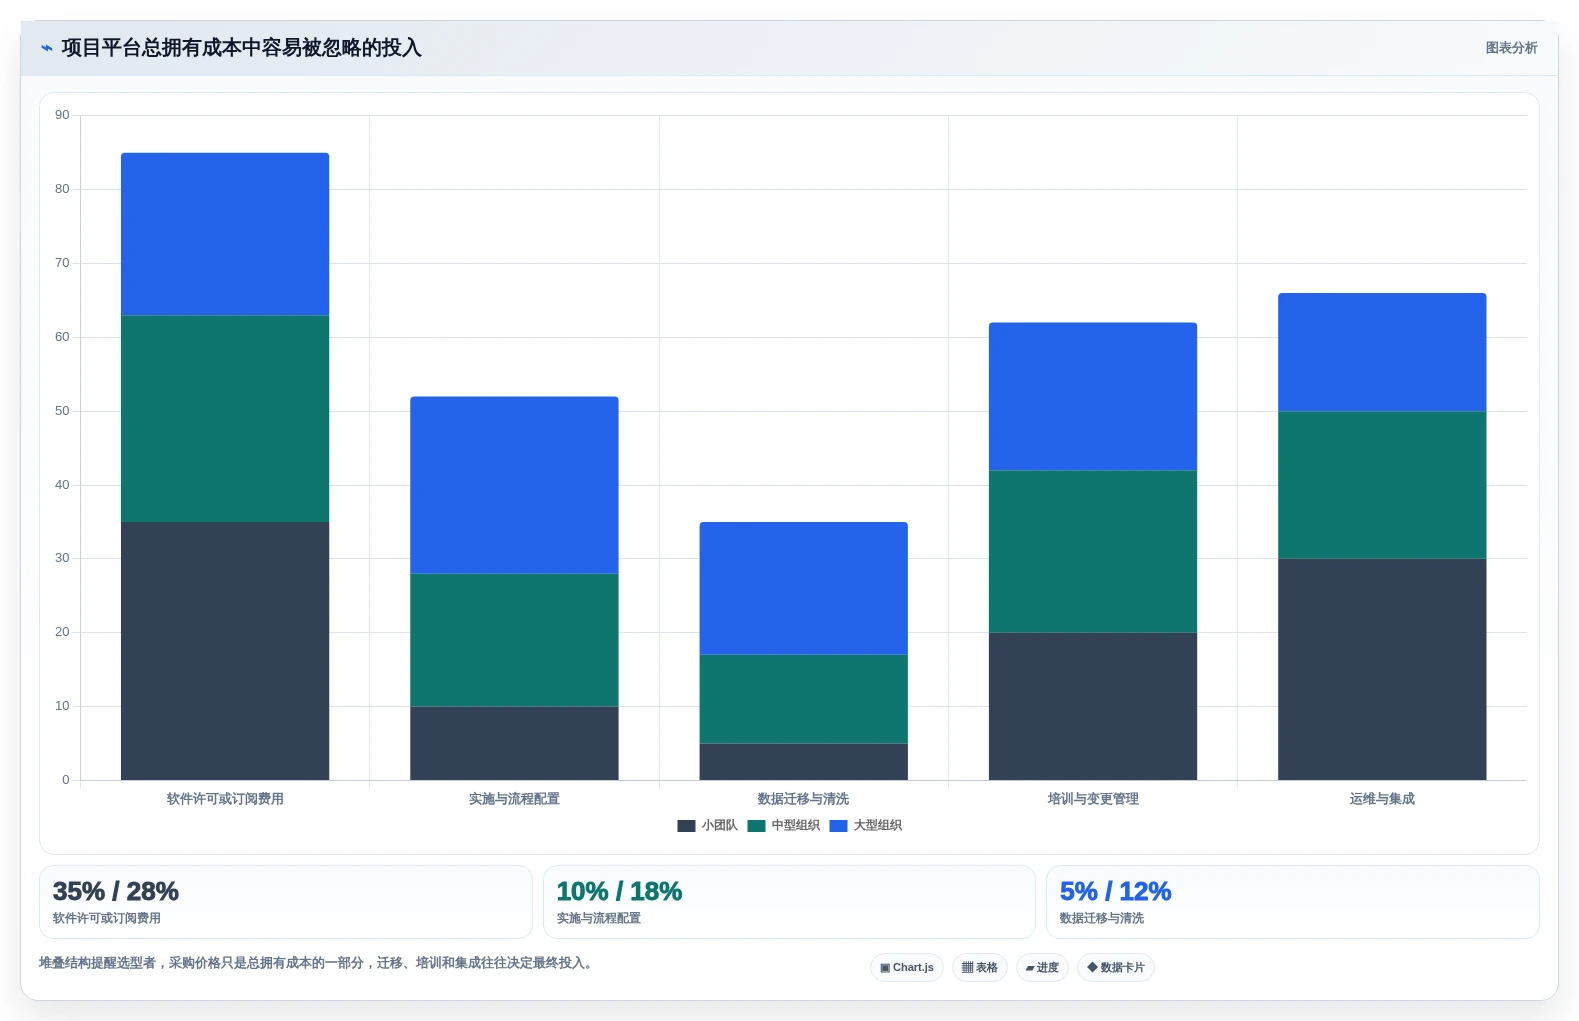Click the 35% / 28% stat card

click(286, 902)
